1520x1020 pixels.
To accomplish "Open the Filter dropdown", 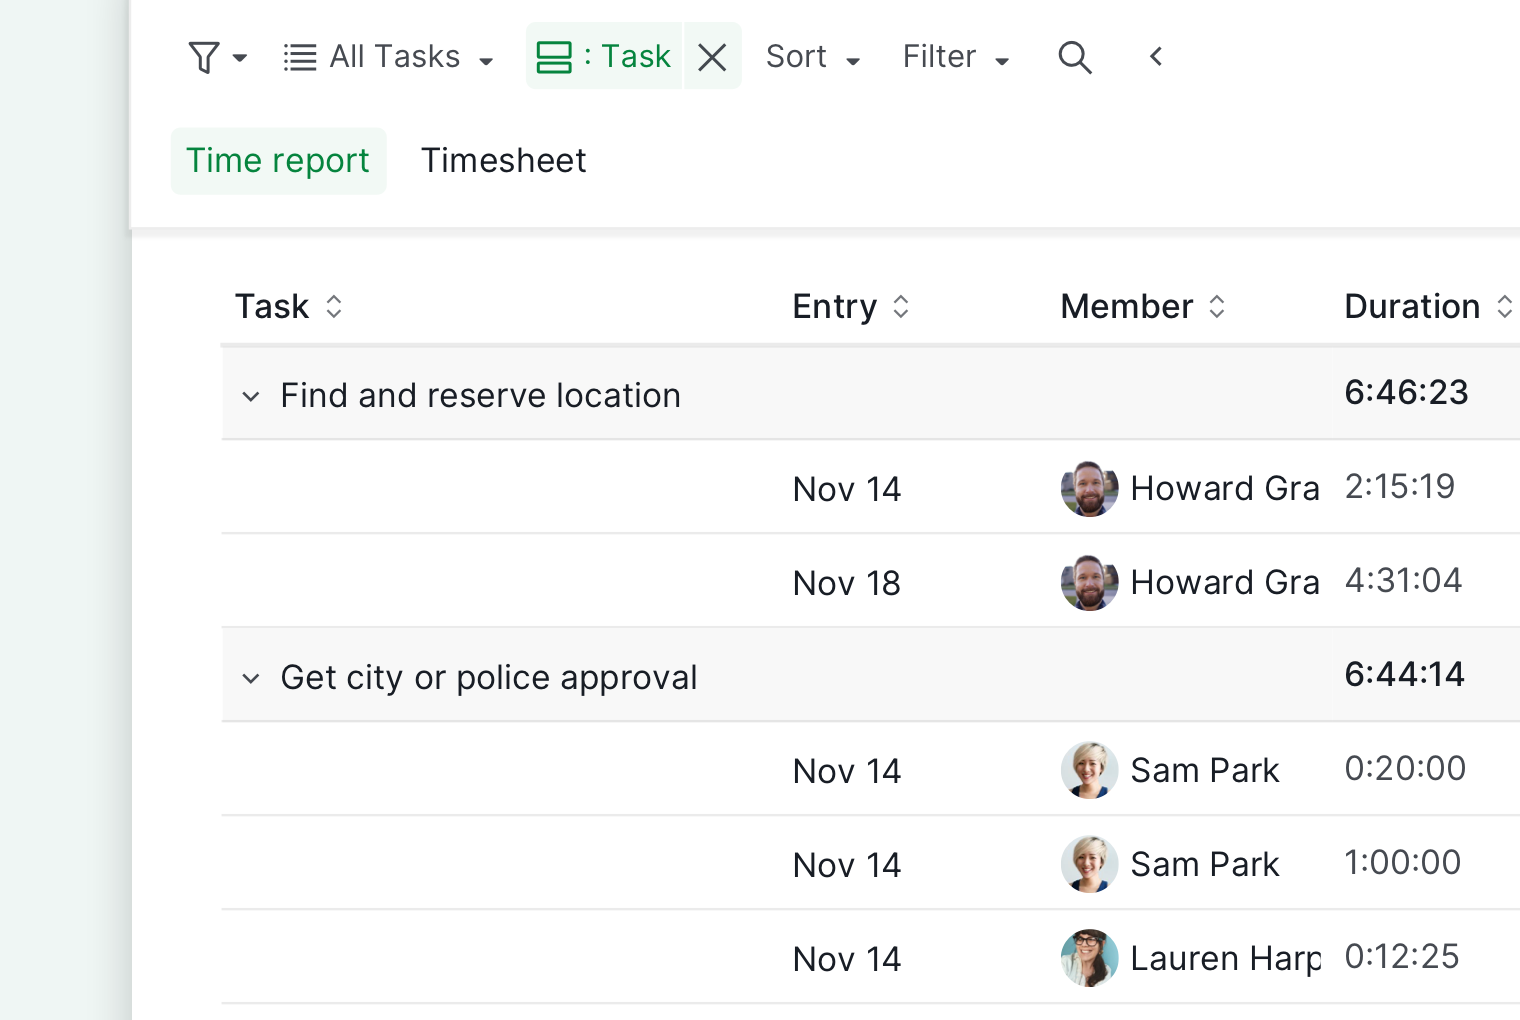I will click(953, 57).
